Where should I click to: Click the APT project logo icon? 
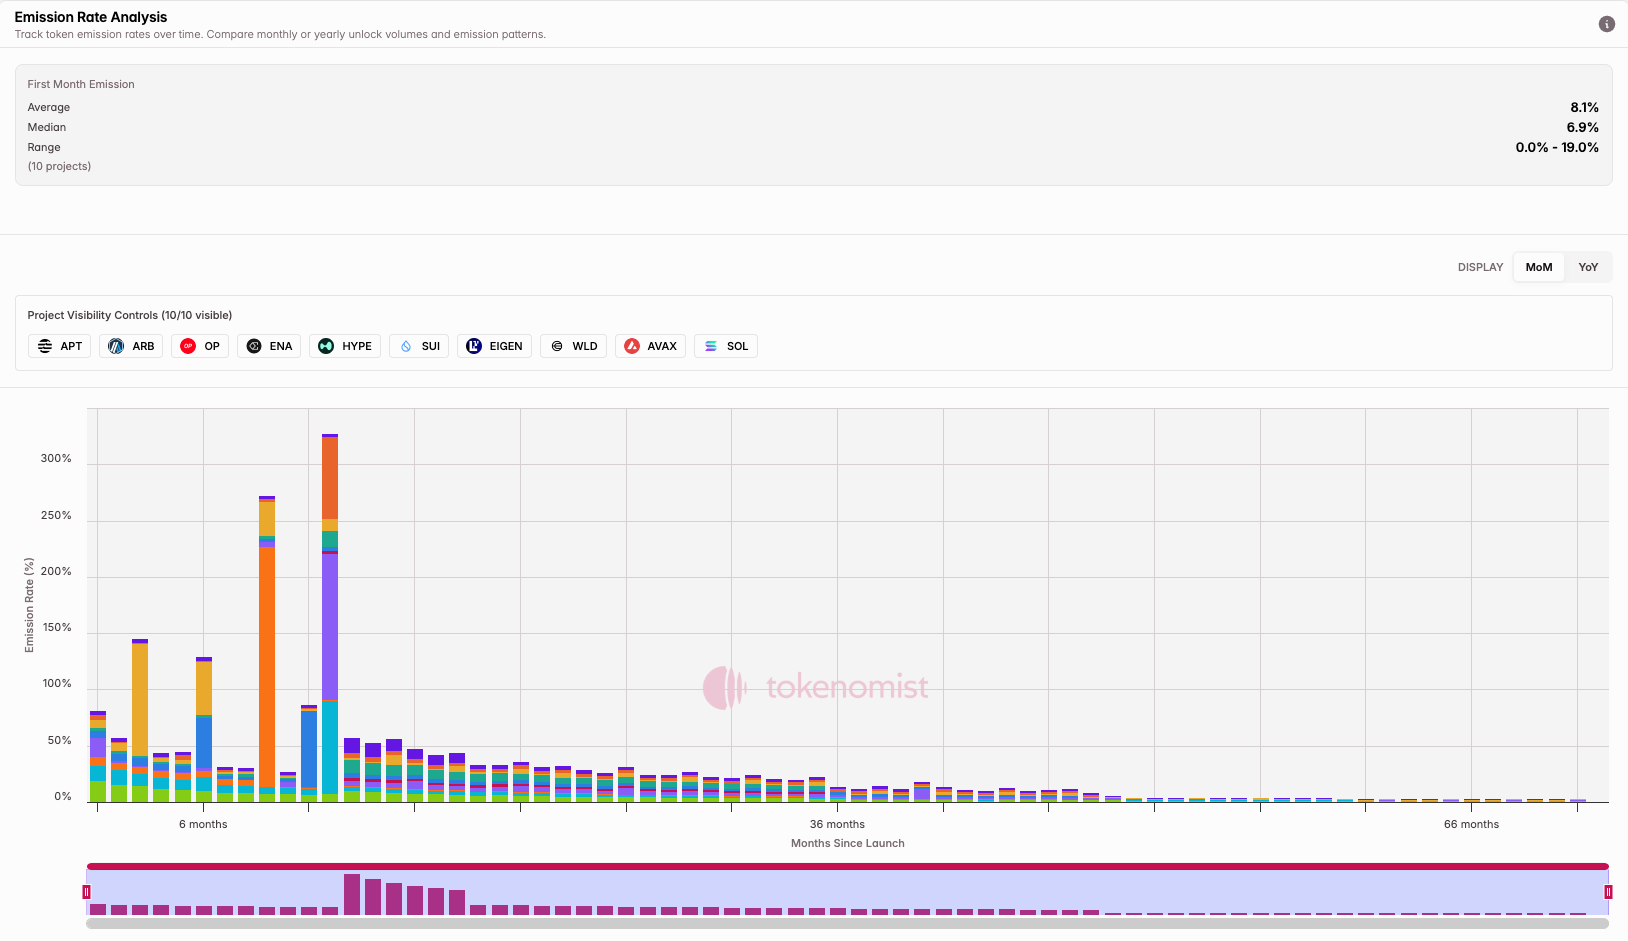45,346
